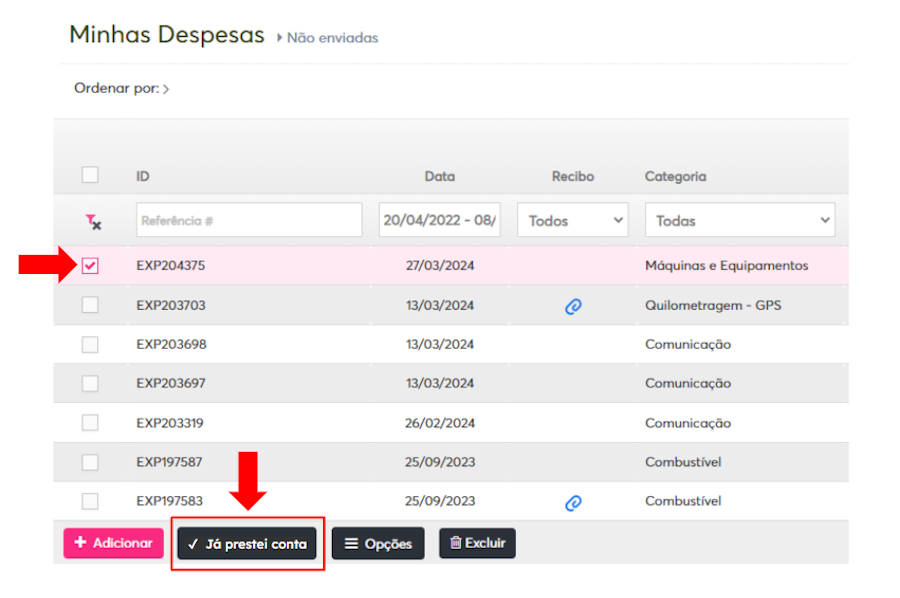View the receipt attachment on row EXP197583
Screen dimensions: 900x598
point(572,501)
